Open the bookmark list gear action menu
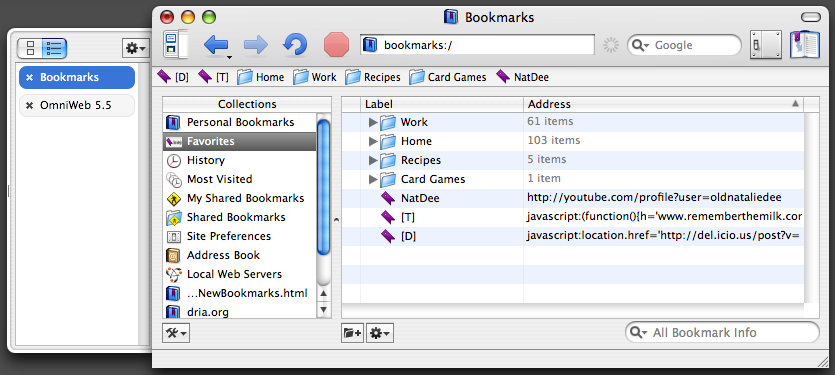Viewport: 835px width, 375px height. tap(380, 333)
